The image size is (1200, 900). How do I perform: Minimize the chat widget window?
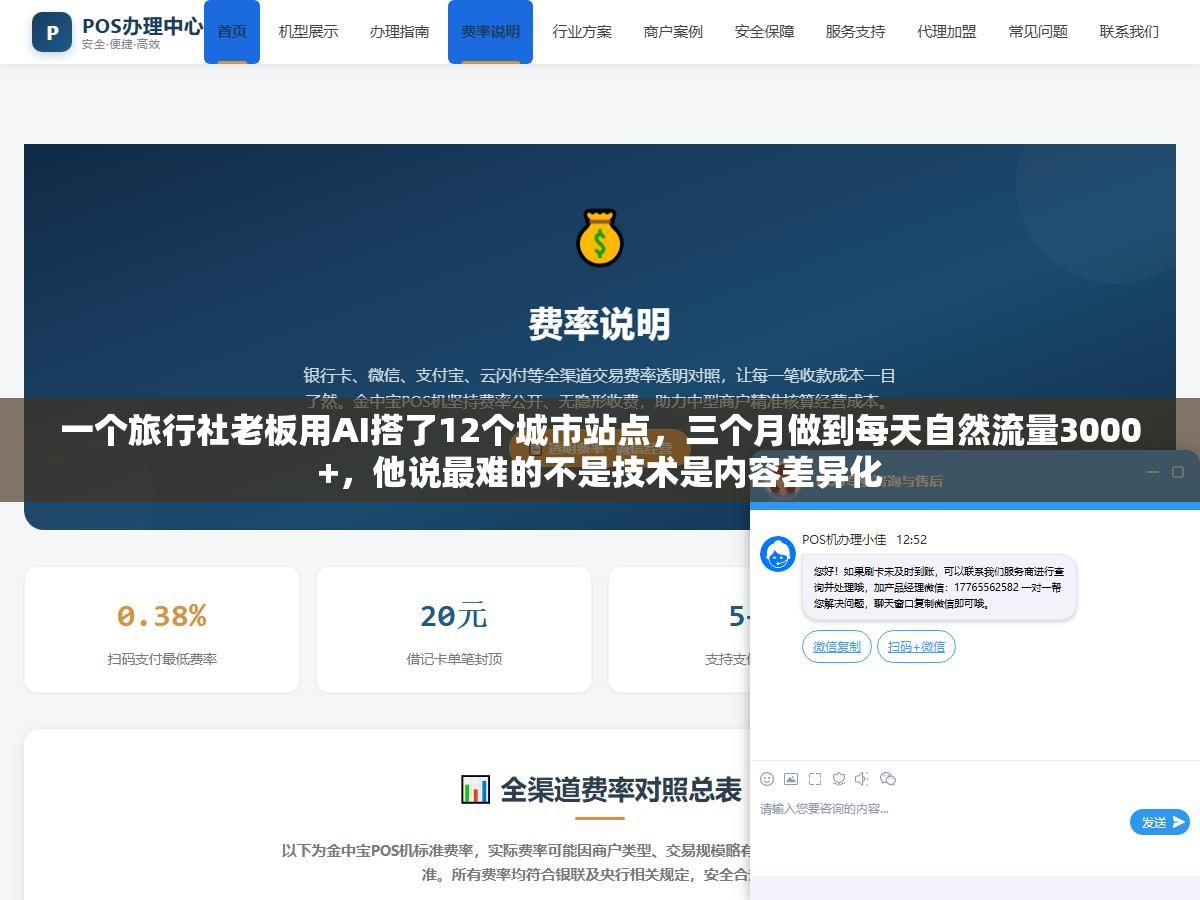point(1152,472)
